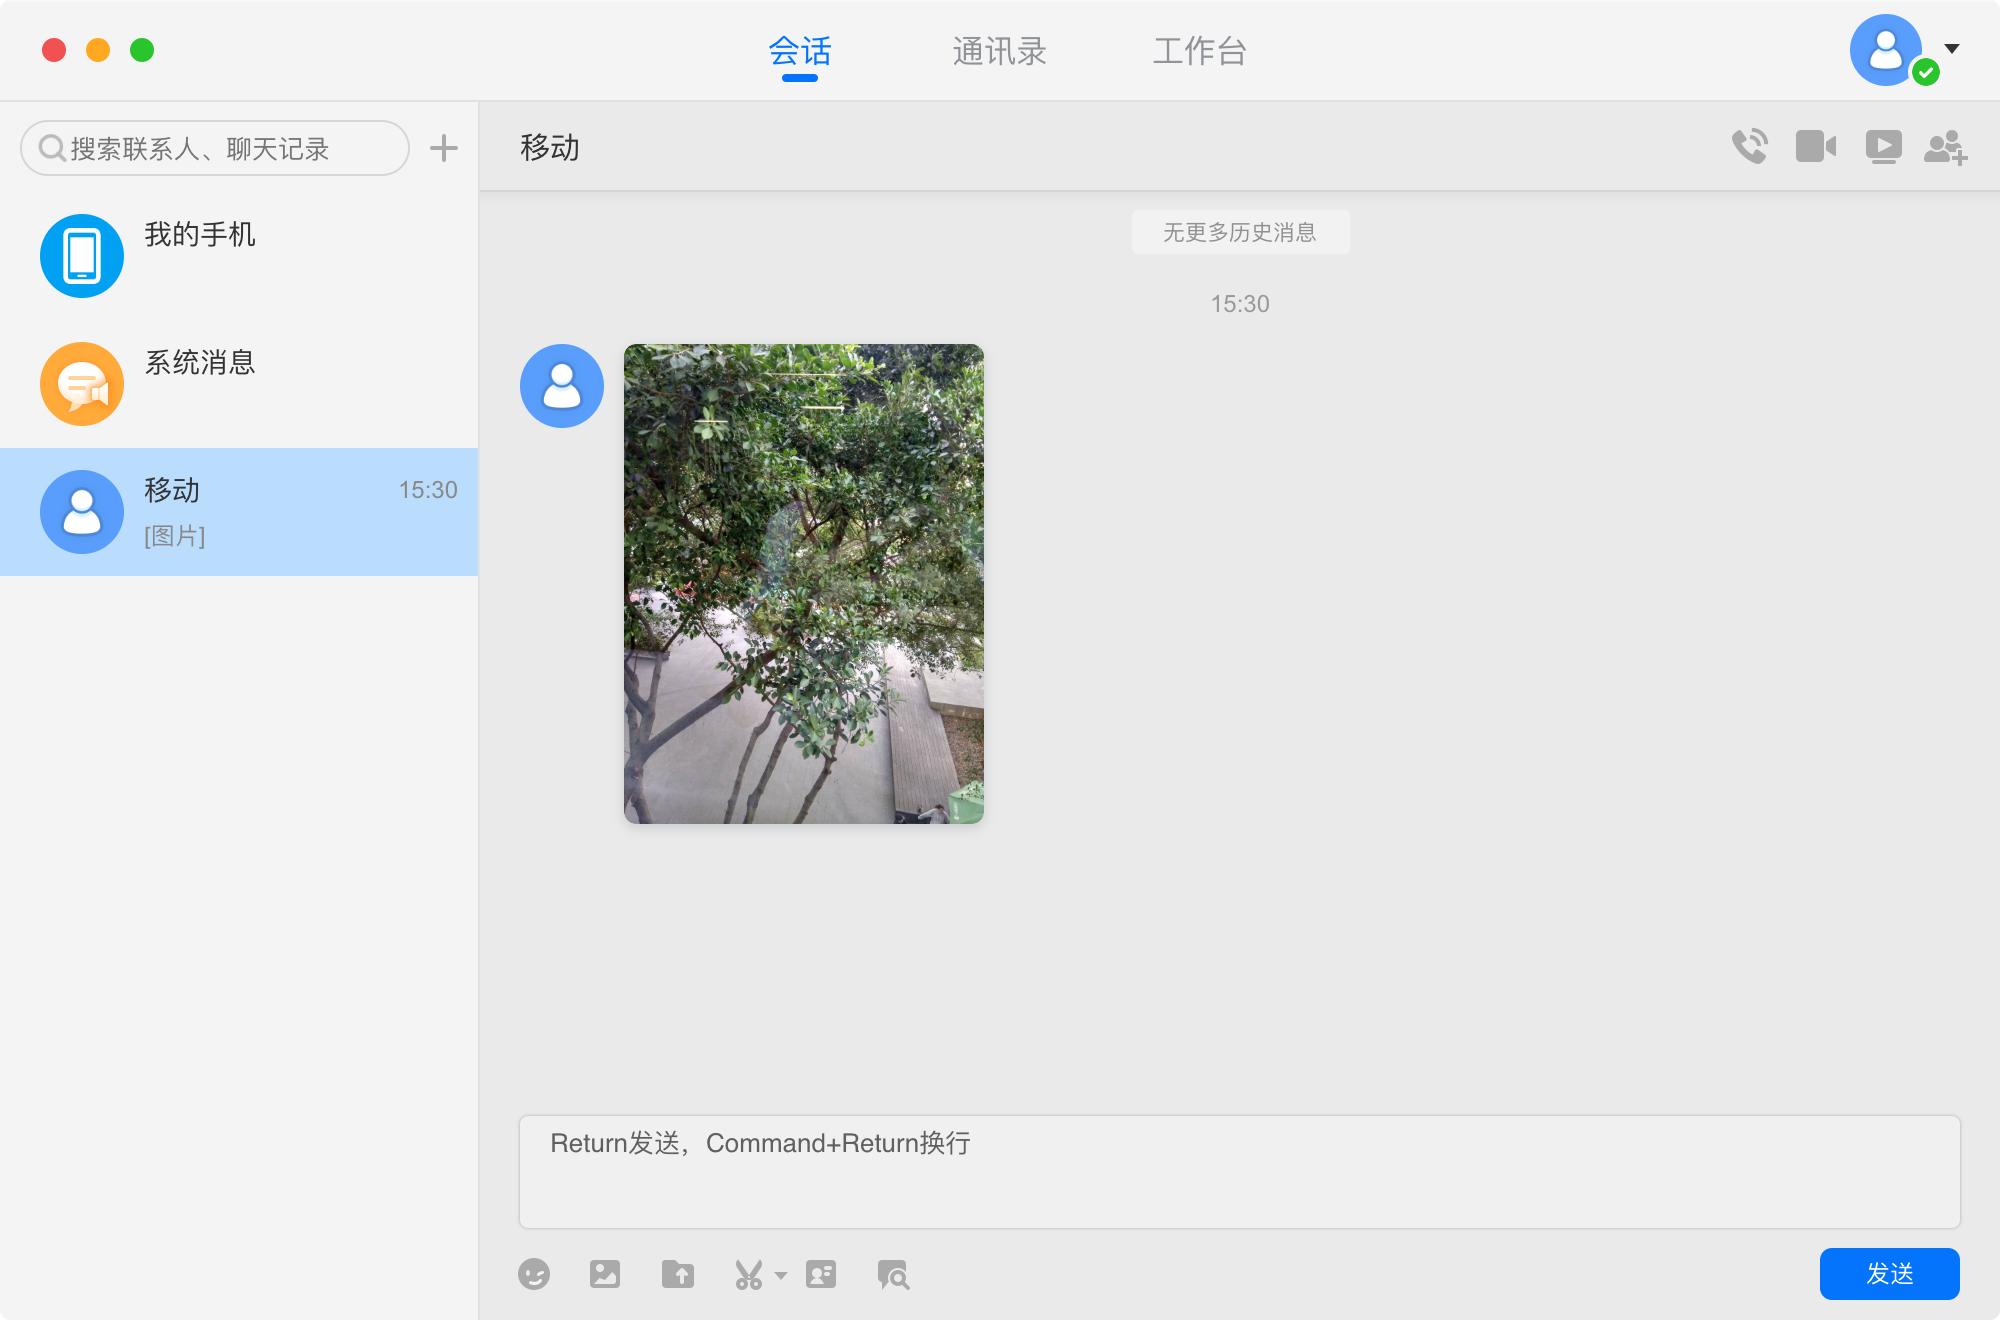Click the 发送 button
Viewport: 2000px width, 1320px height.
(1889, 1274)
